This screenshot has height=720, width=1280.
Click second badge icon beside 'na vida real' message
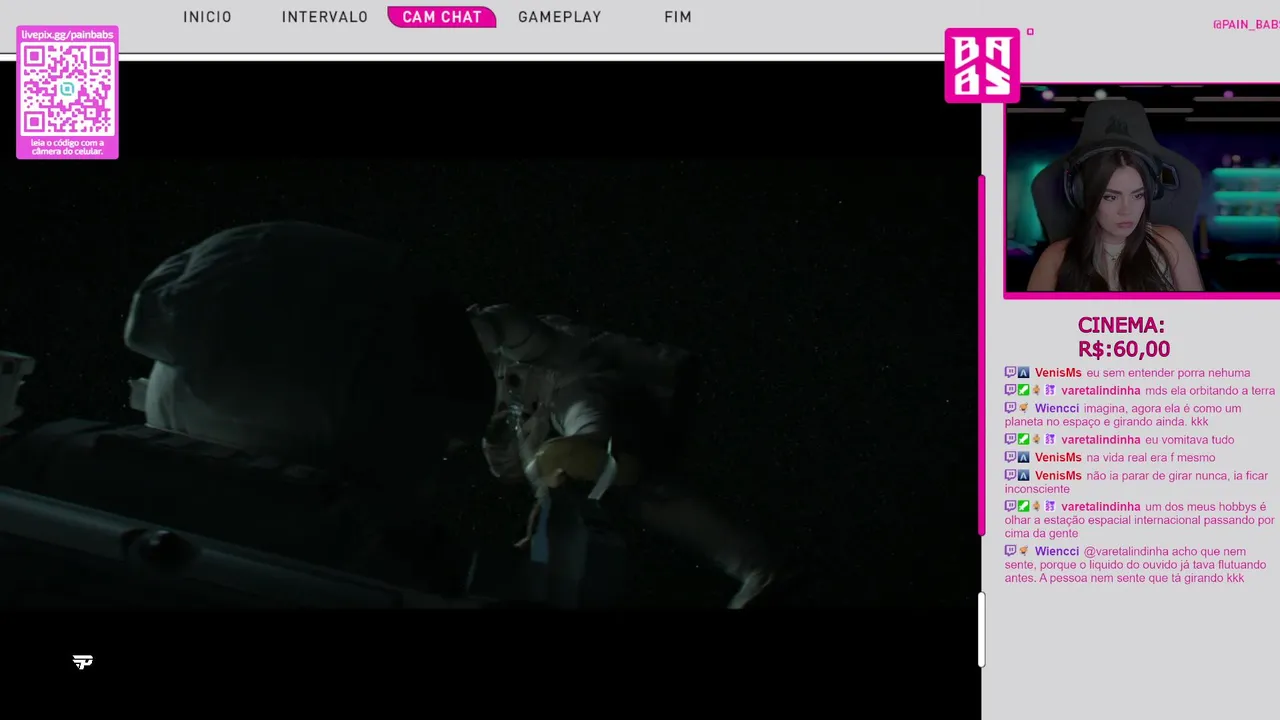(x=1024, y=458)
